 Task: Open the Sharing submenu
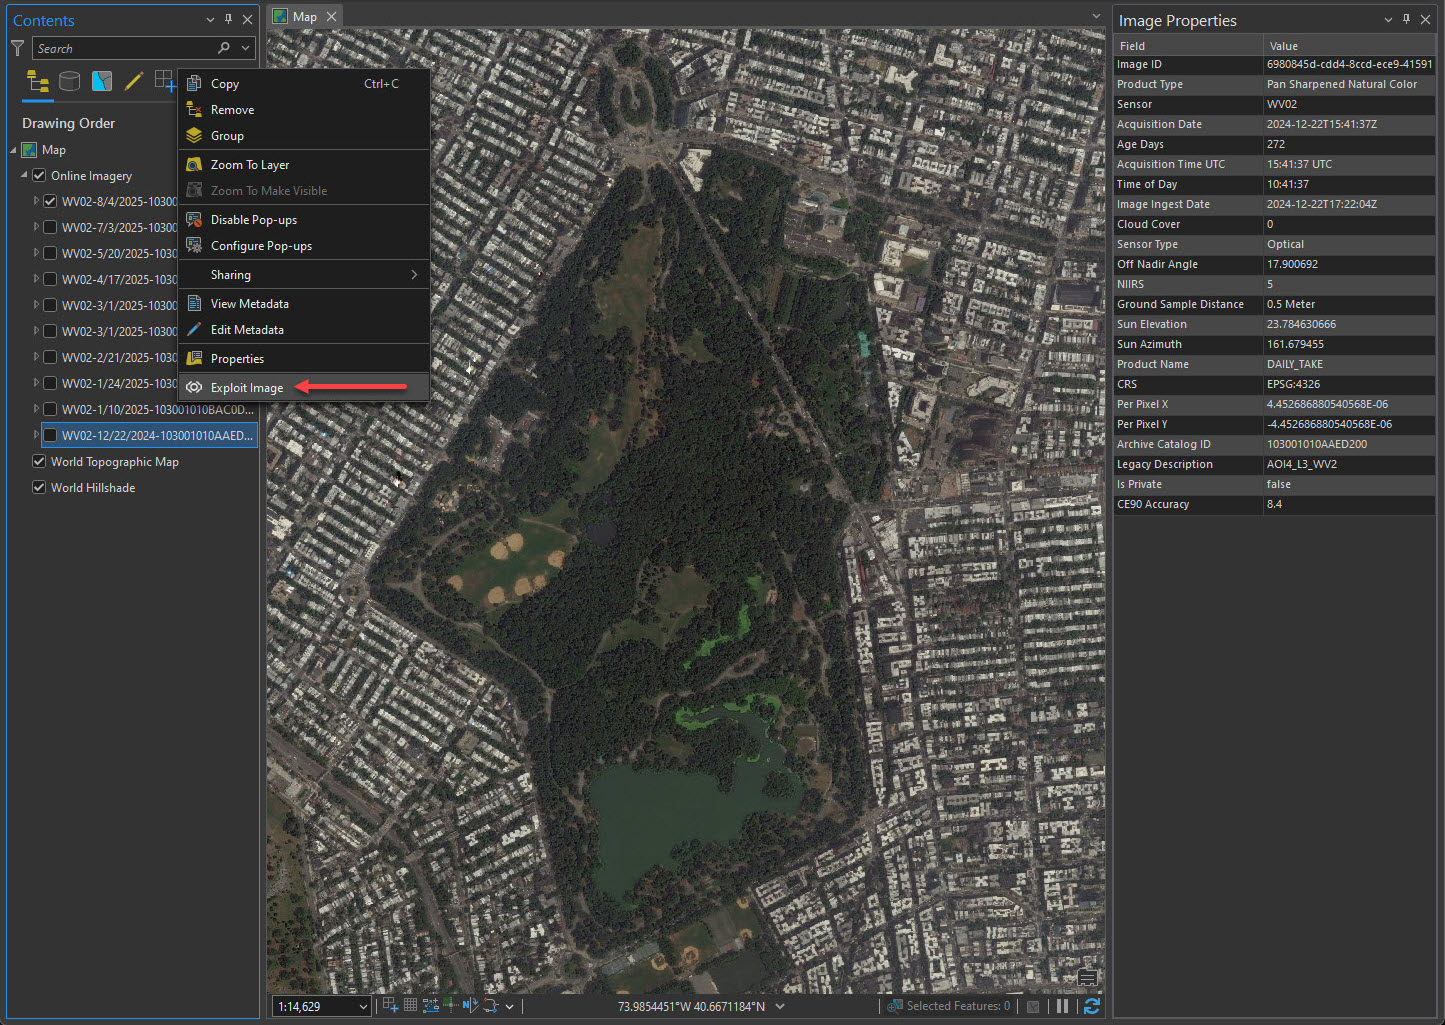click(x=304, y=275)
